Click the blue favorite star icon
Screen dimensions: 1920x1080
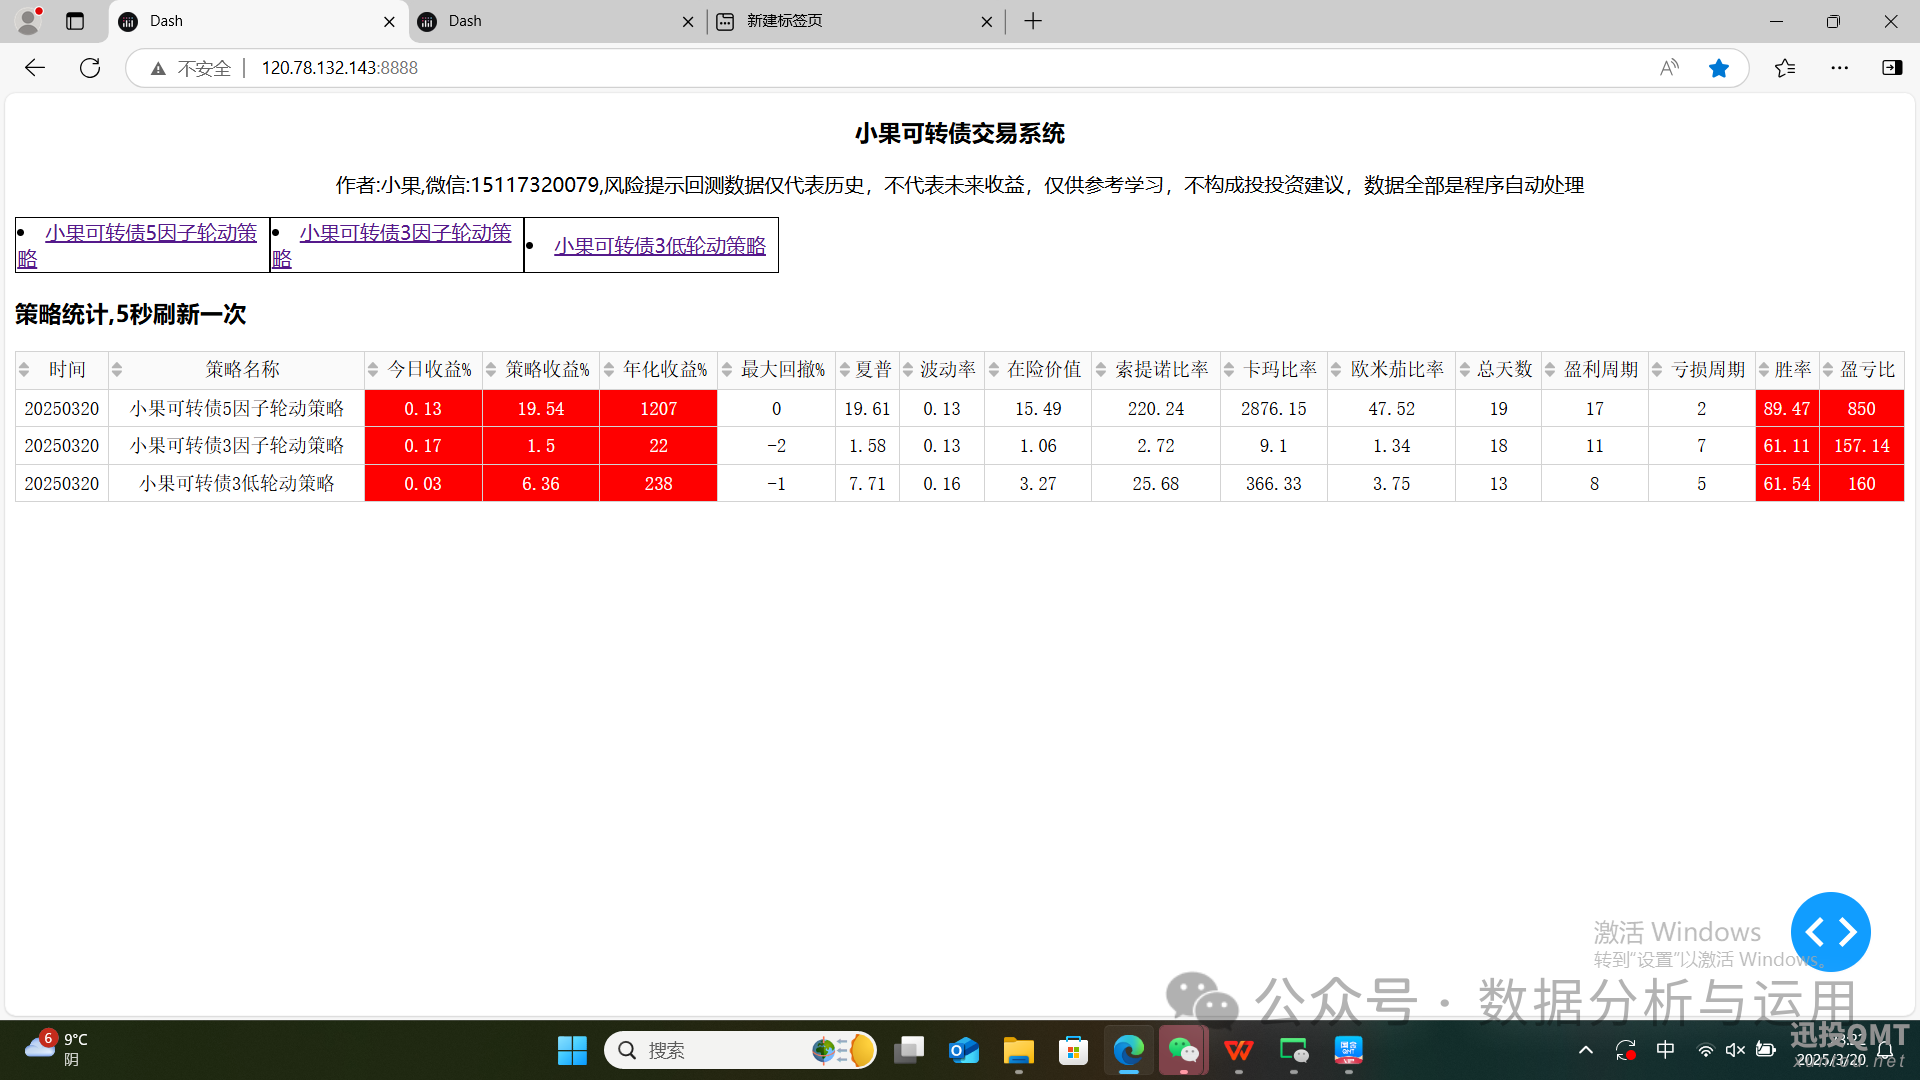click(1719, 68)
